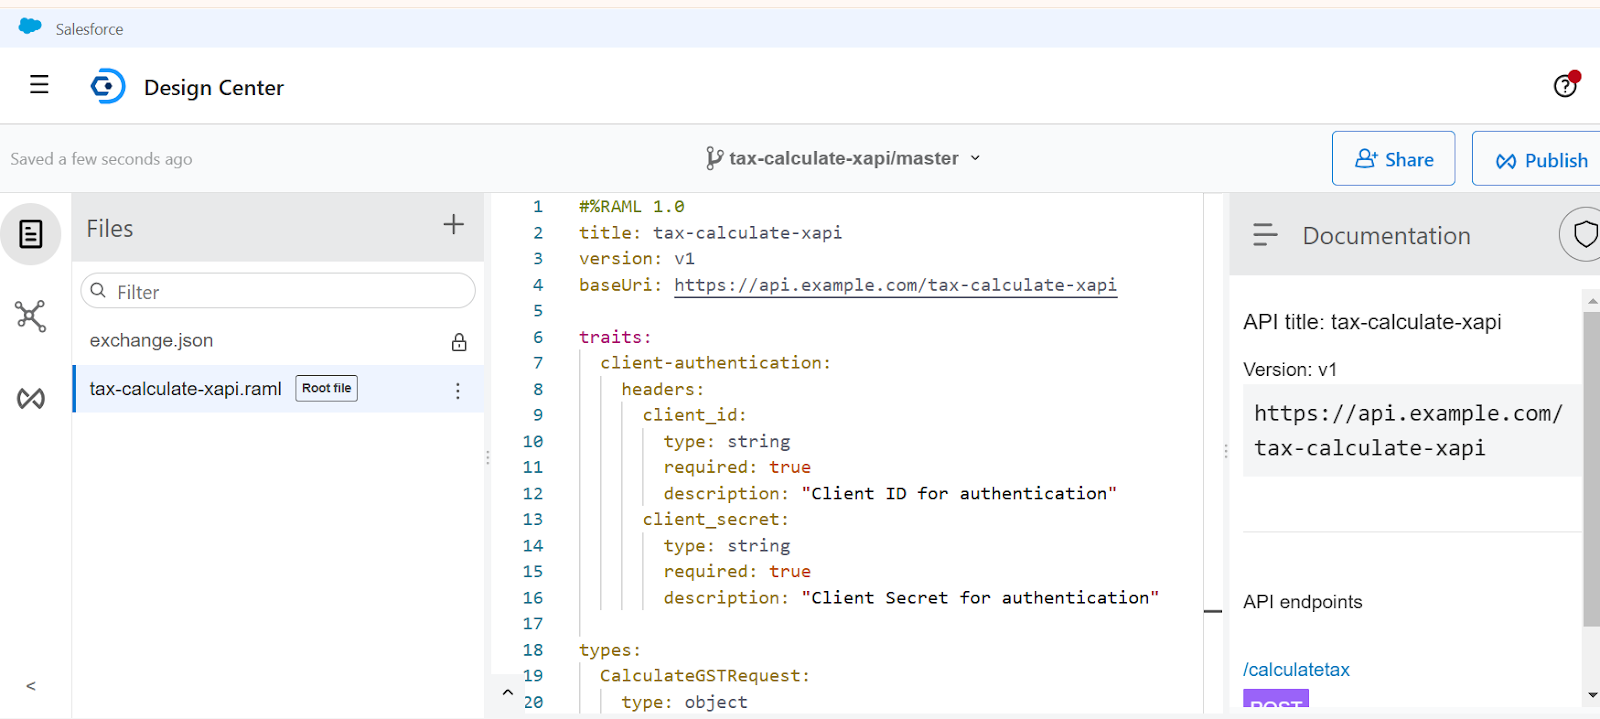Click the Salesforce cloud logo
The width and height of the screenshot is (1600, 719).
[x=30, y=27]
